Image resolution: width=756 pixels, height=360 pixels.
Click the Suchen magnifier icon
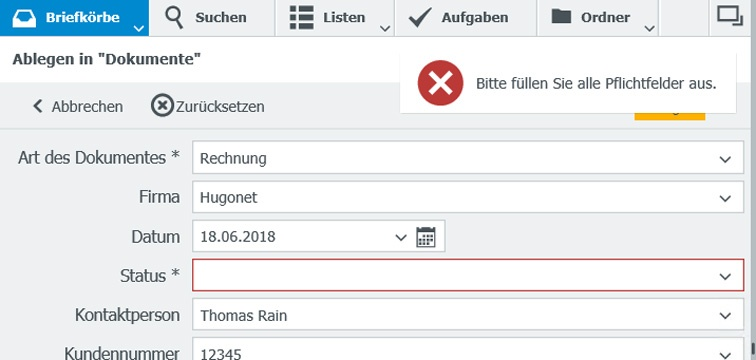tap(174, 18)
